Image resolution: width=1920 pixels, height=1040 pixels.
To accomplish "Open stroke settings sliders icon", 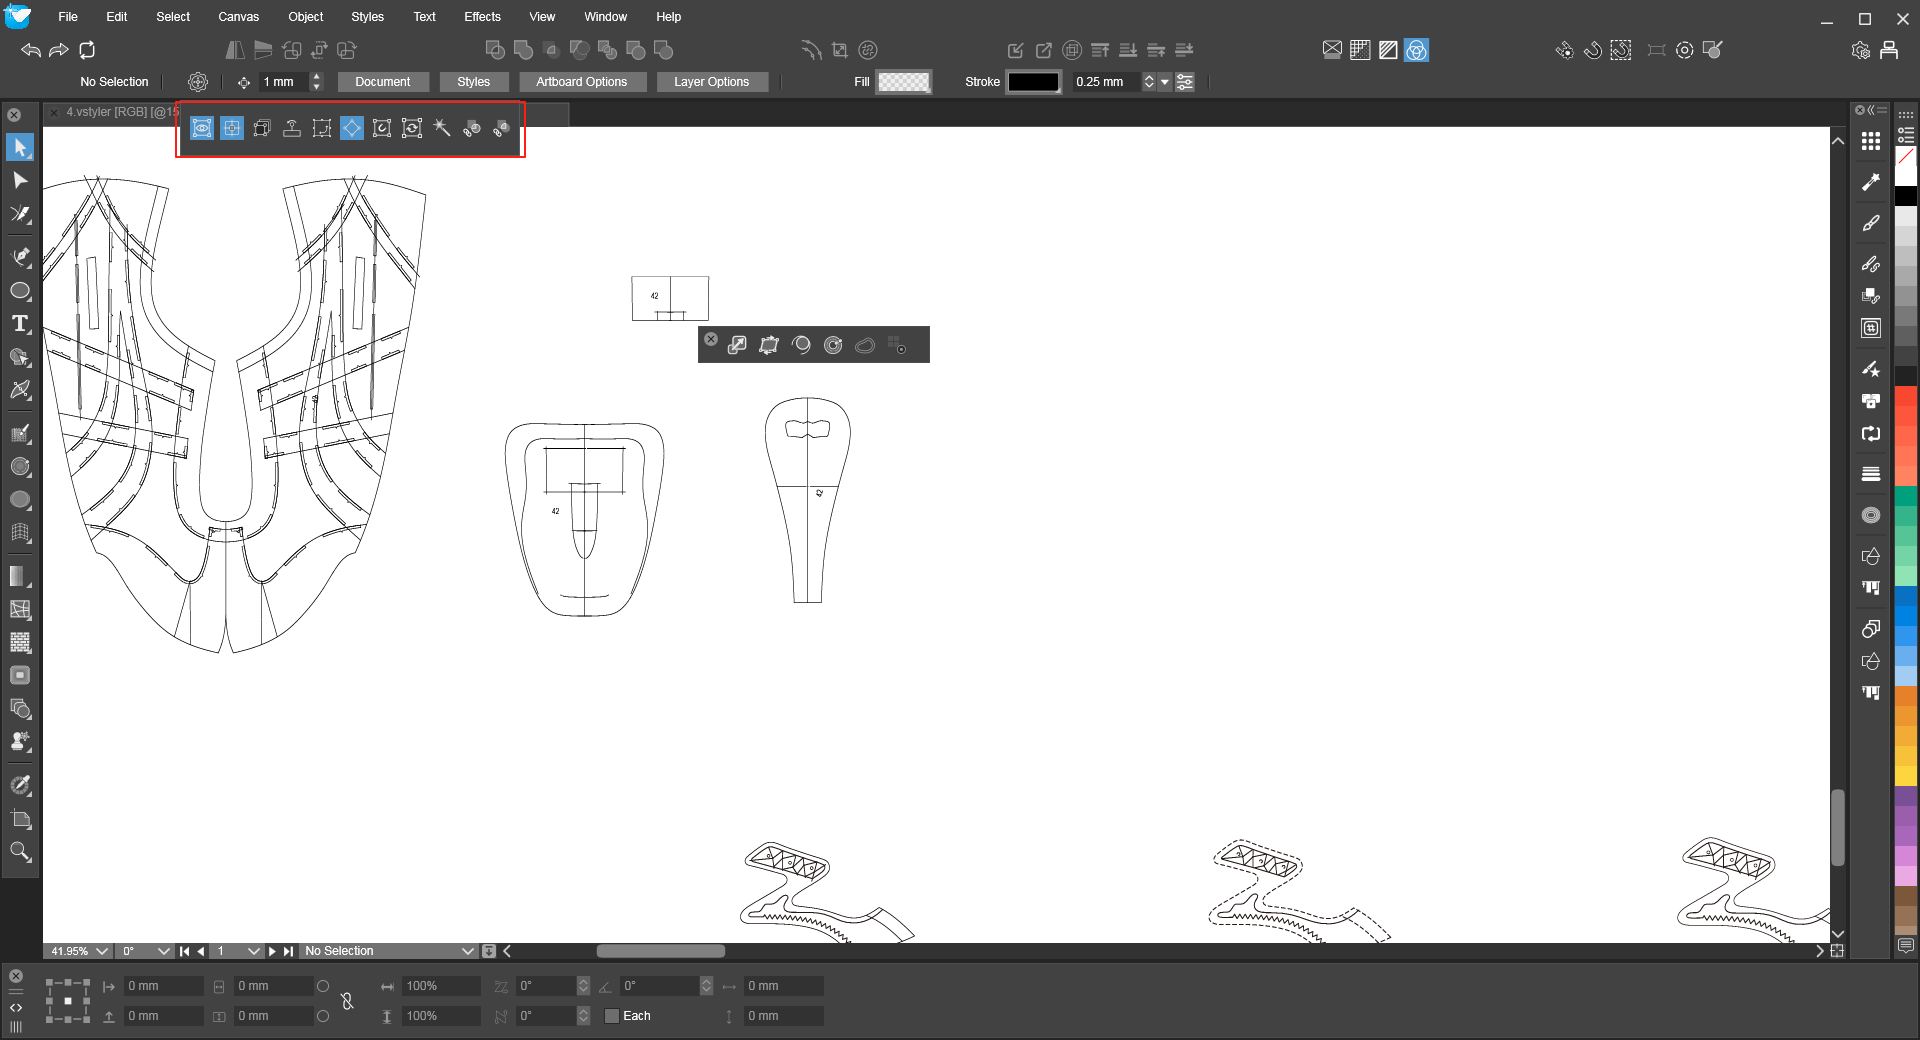I will click(x=1185, y=82).
